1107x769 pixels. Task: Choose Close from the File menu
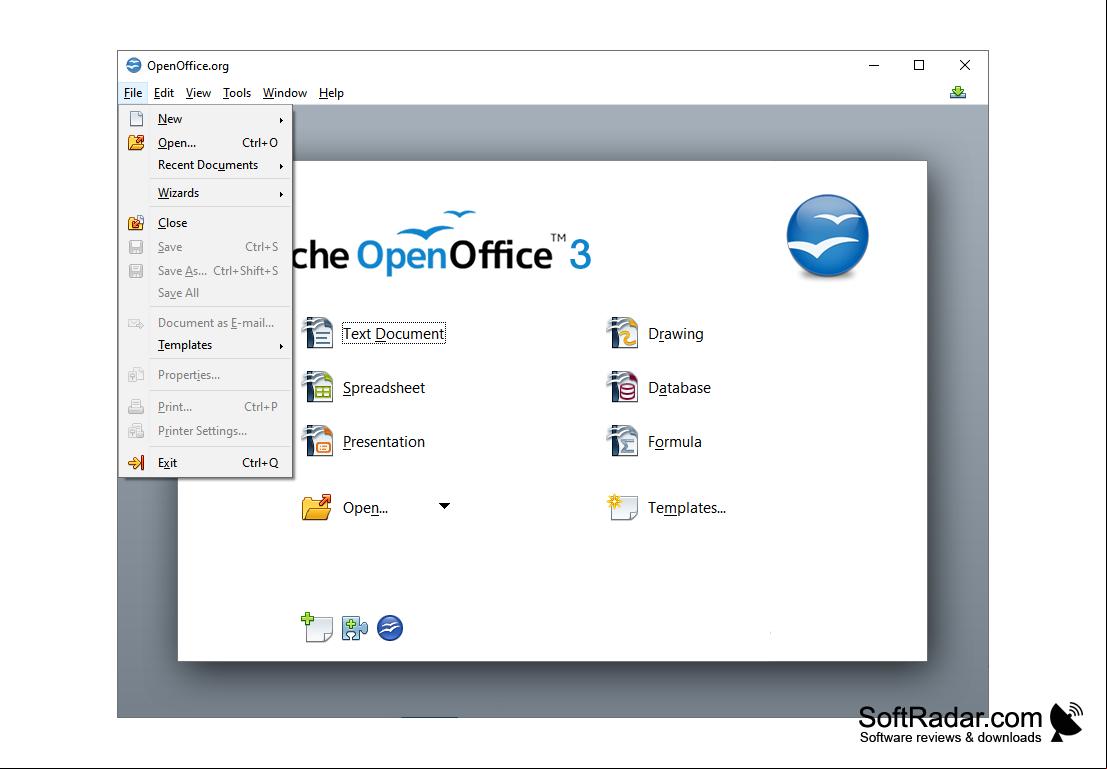pyautogui.click(x=205, y=223)
